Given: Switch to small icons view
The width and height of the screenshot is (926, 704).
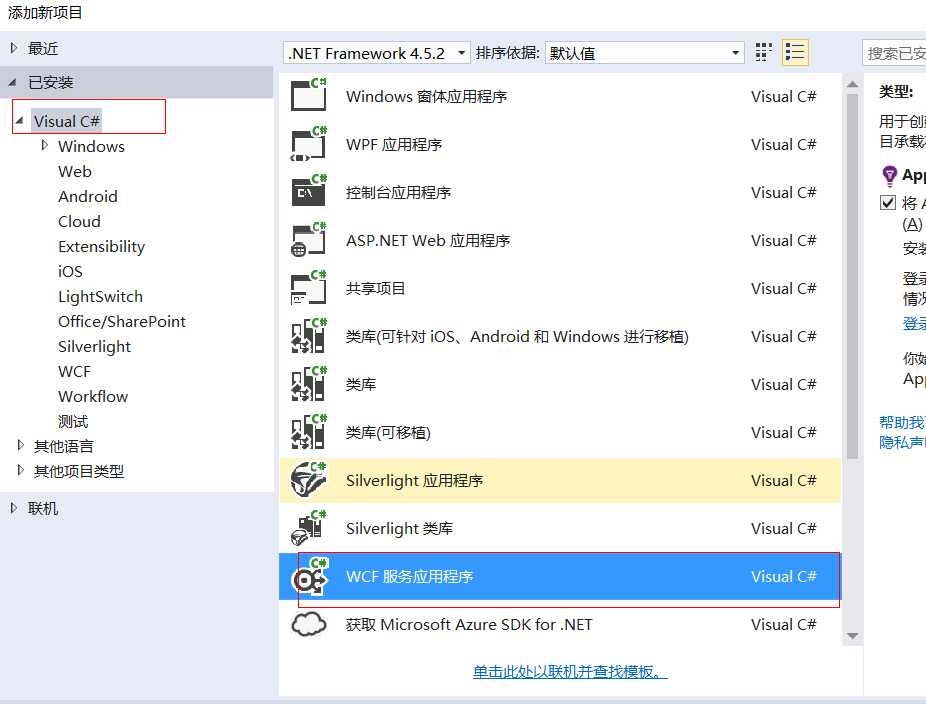Looking at the screenshot, I should tap(764, 53).
